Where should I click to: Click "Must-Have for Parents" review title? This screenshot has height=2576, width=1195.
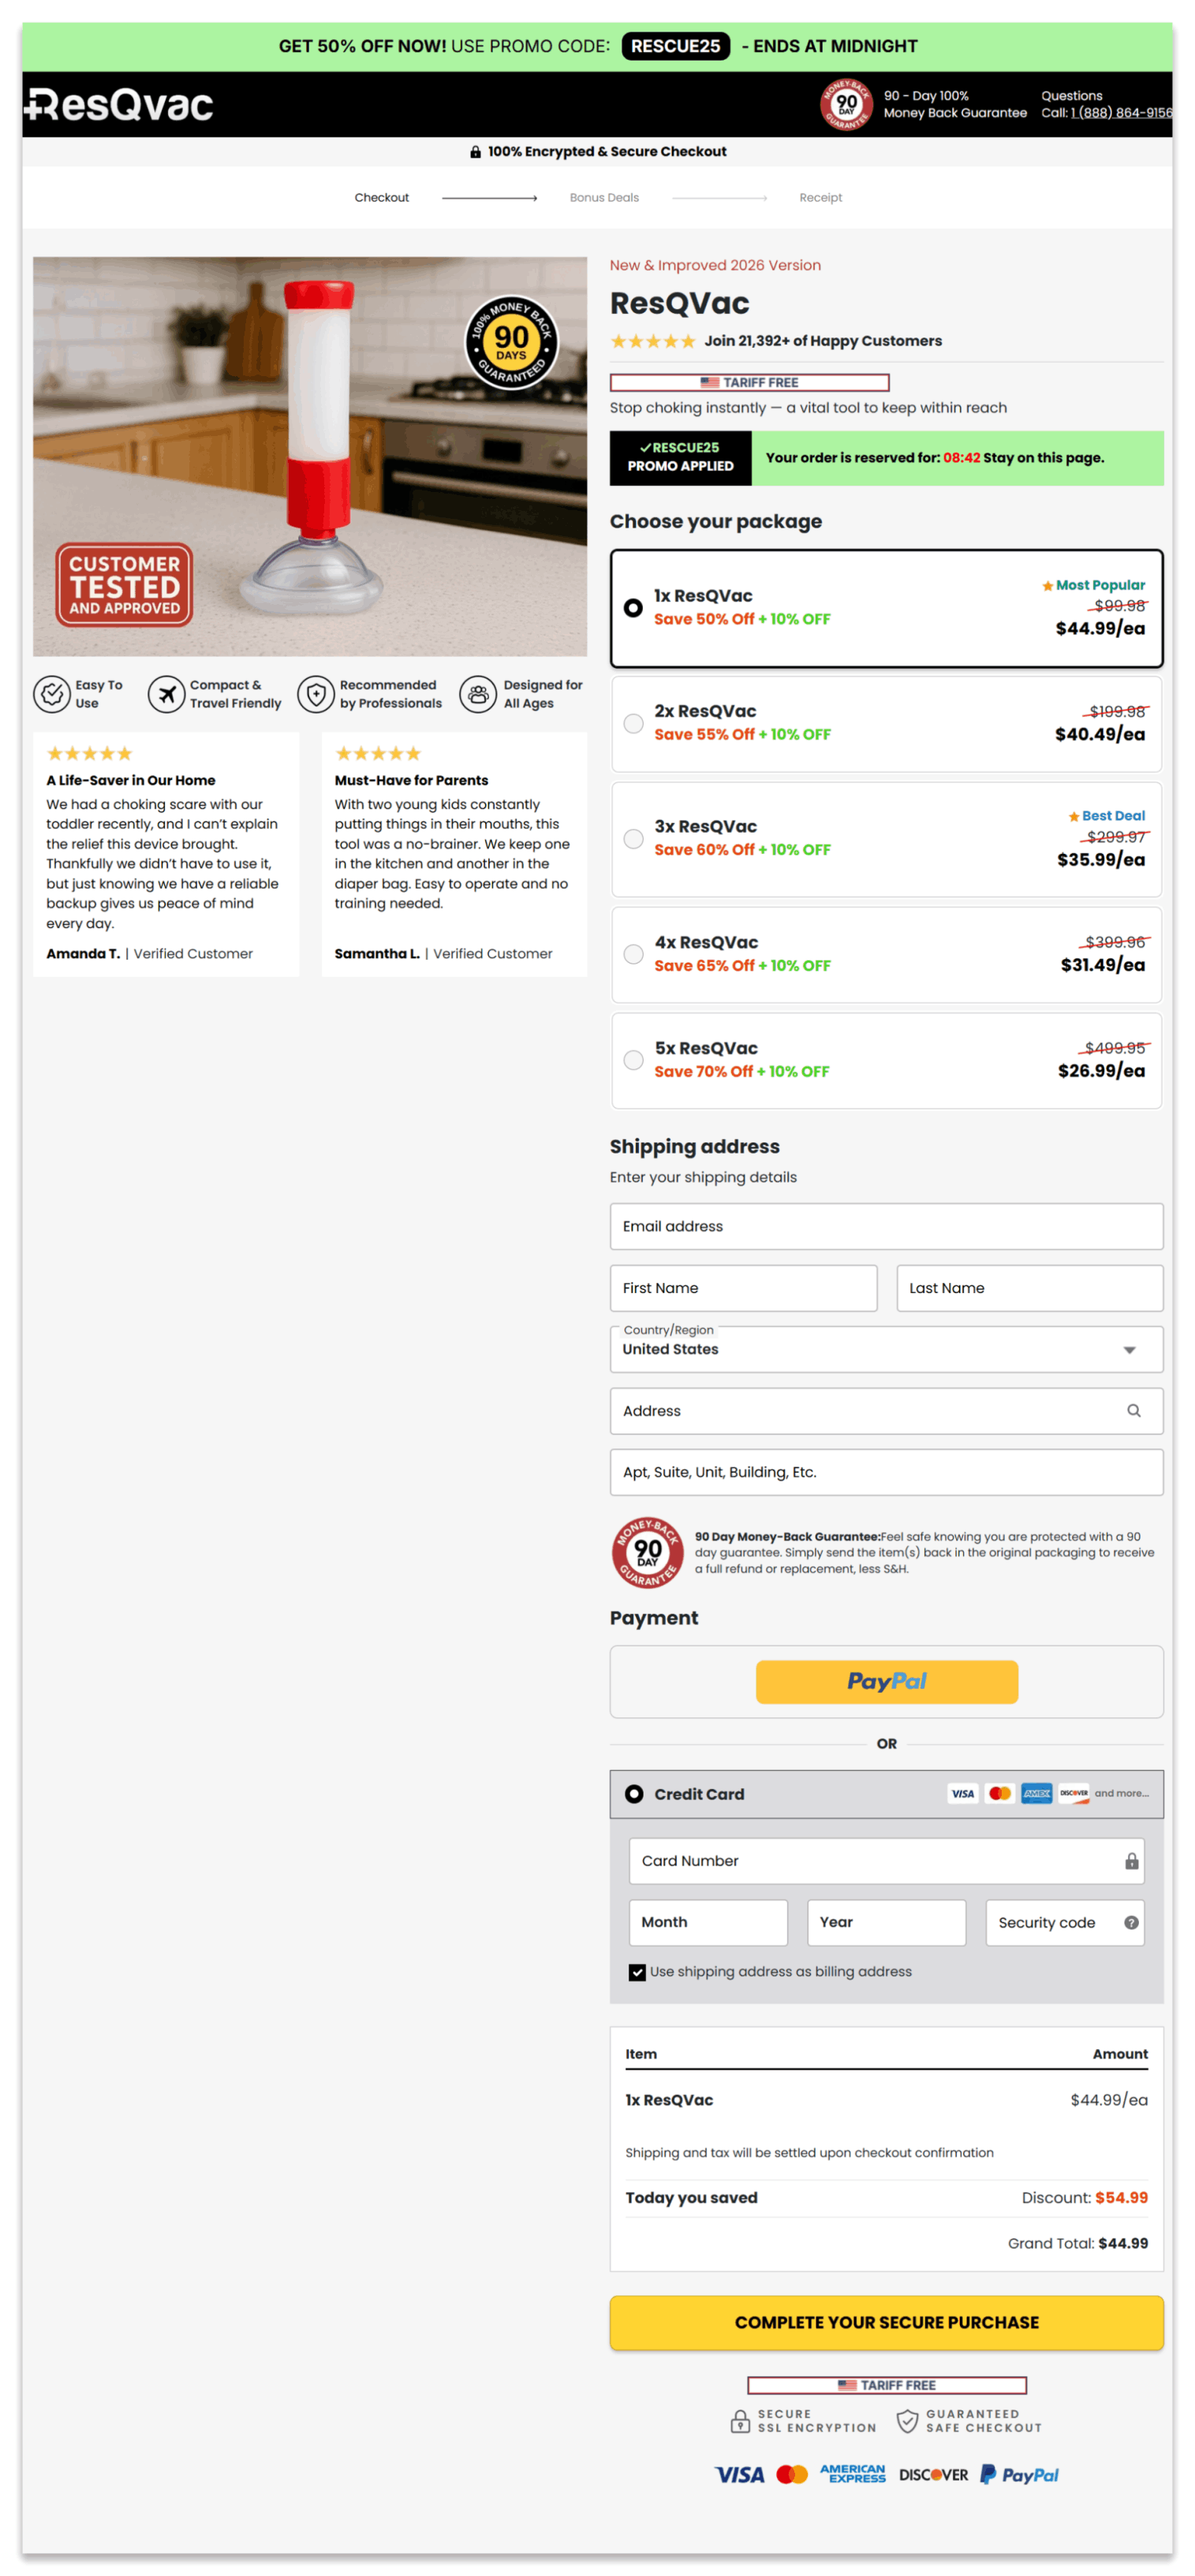click(x=411, y=781)
